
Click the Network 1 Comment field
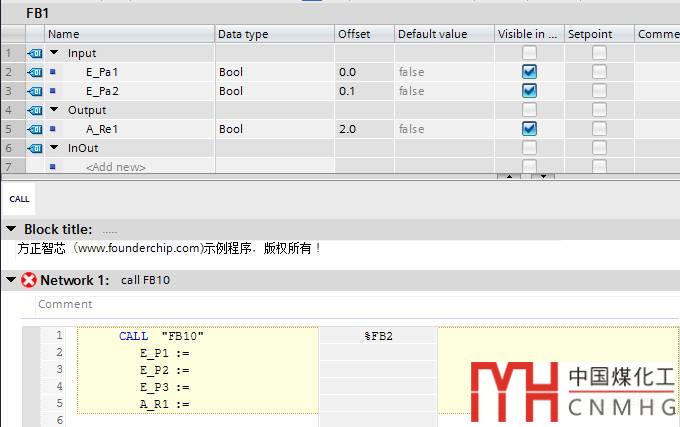300,304
